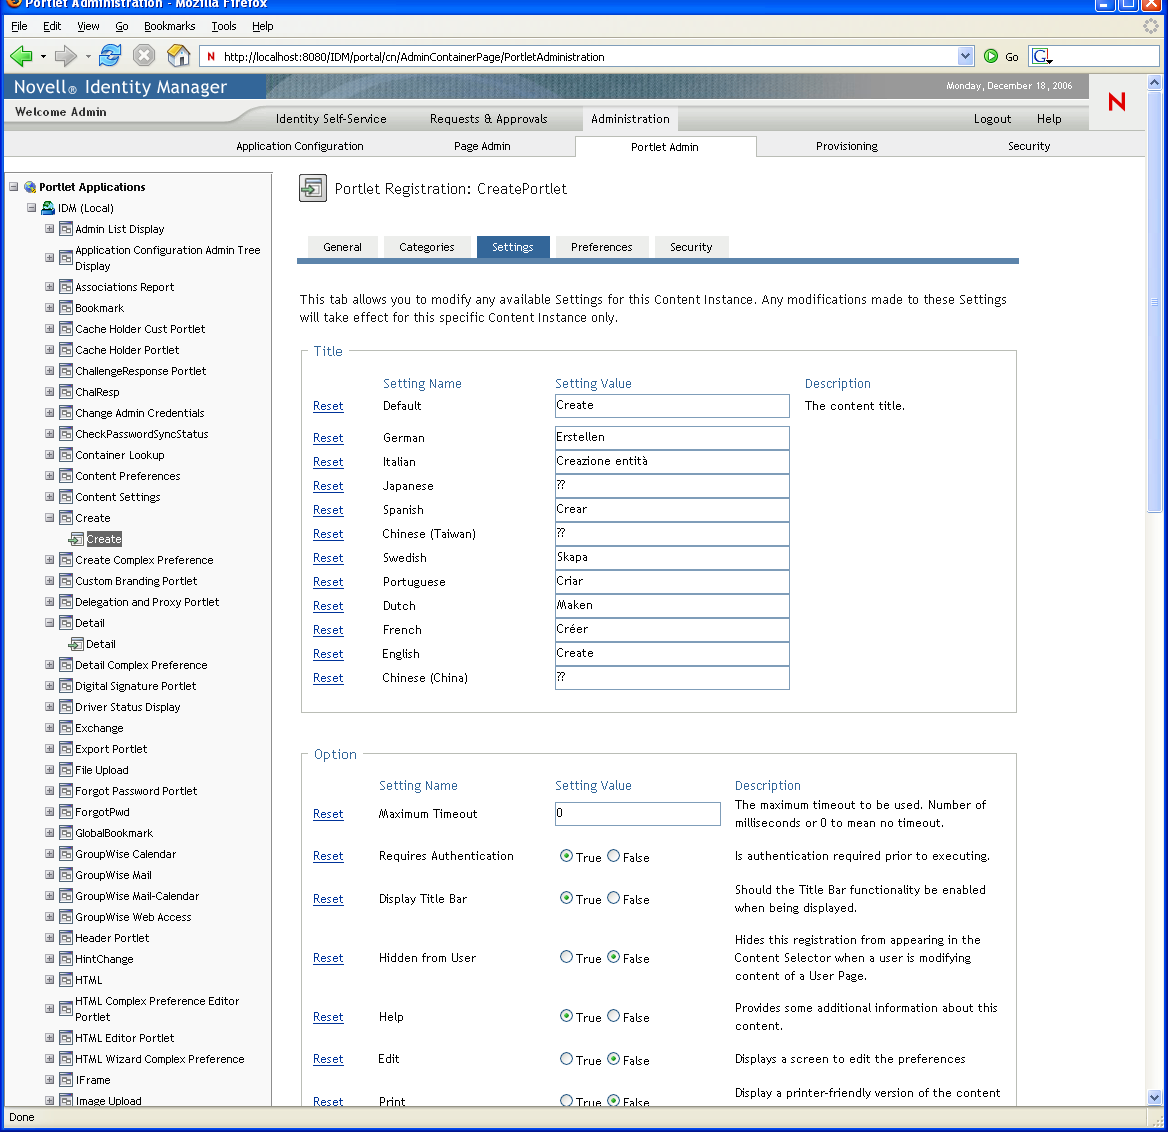Image resolution: width=1168 pixels, height=1132 pixels.
Task: Click the Driver Status Display portlet icon
Action: pyautogui.click(x=66, y=707)
